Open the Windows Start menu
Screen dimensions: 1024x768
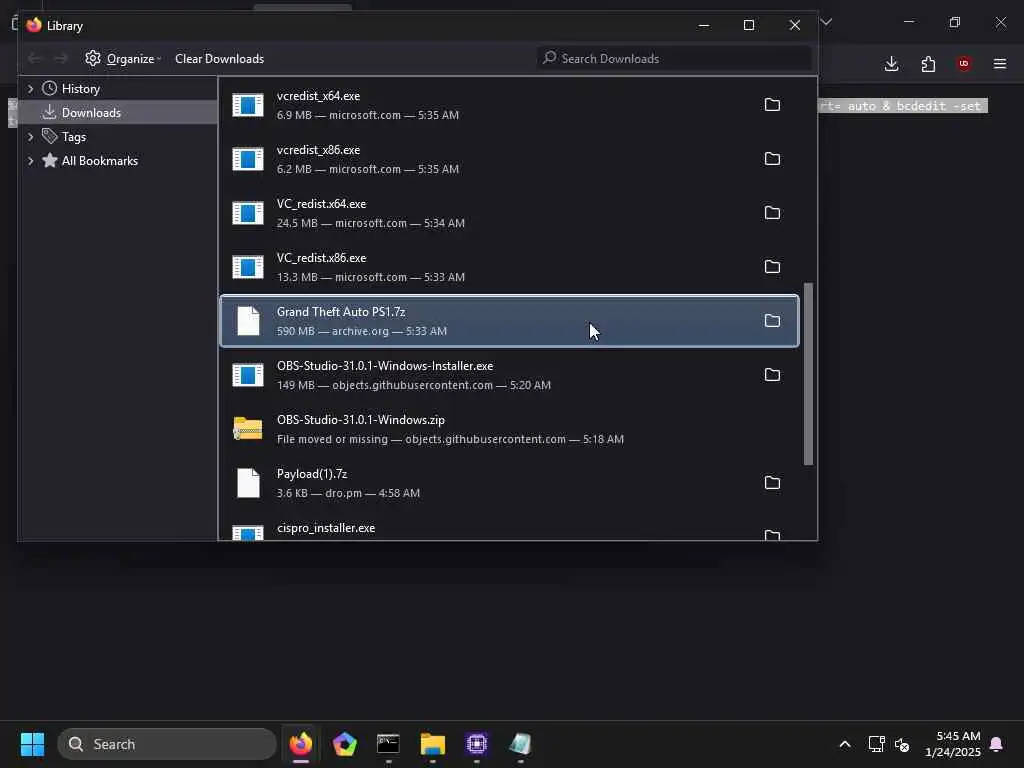point(33,744)
